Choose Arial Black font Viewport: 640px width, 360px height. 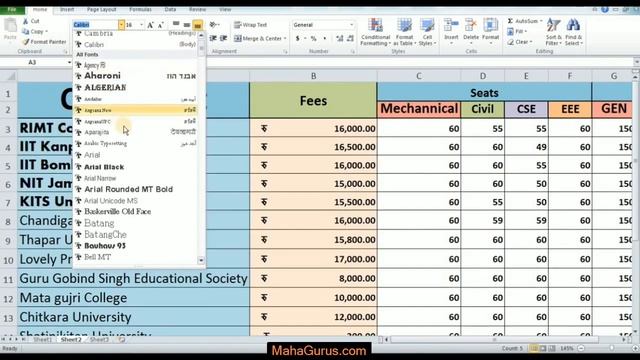click(136, 167)
